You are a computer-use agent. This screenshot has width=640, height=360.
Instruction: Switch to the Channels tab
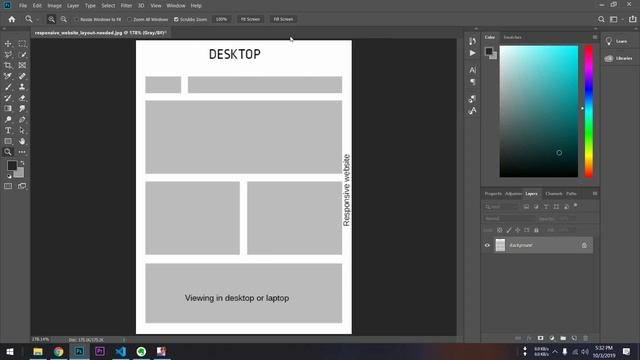(554, 193)
